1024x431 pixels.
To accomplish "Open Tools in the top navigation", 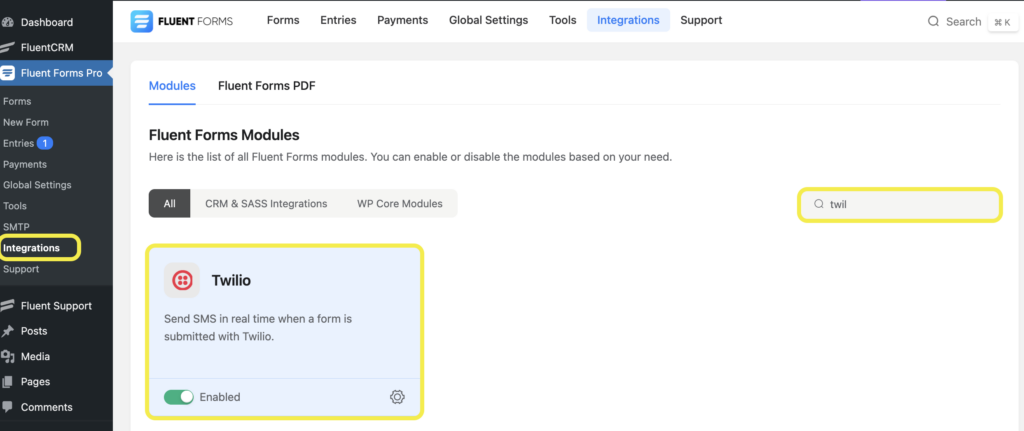I will (562, 20).
